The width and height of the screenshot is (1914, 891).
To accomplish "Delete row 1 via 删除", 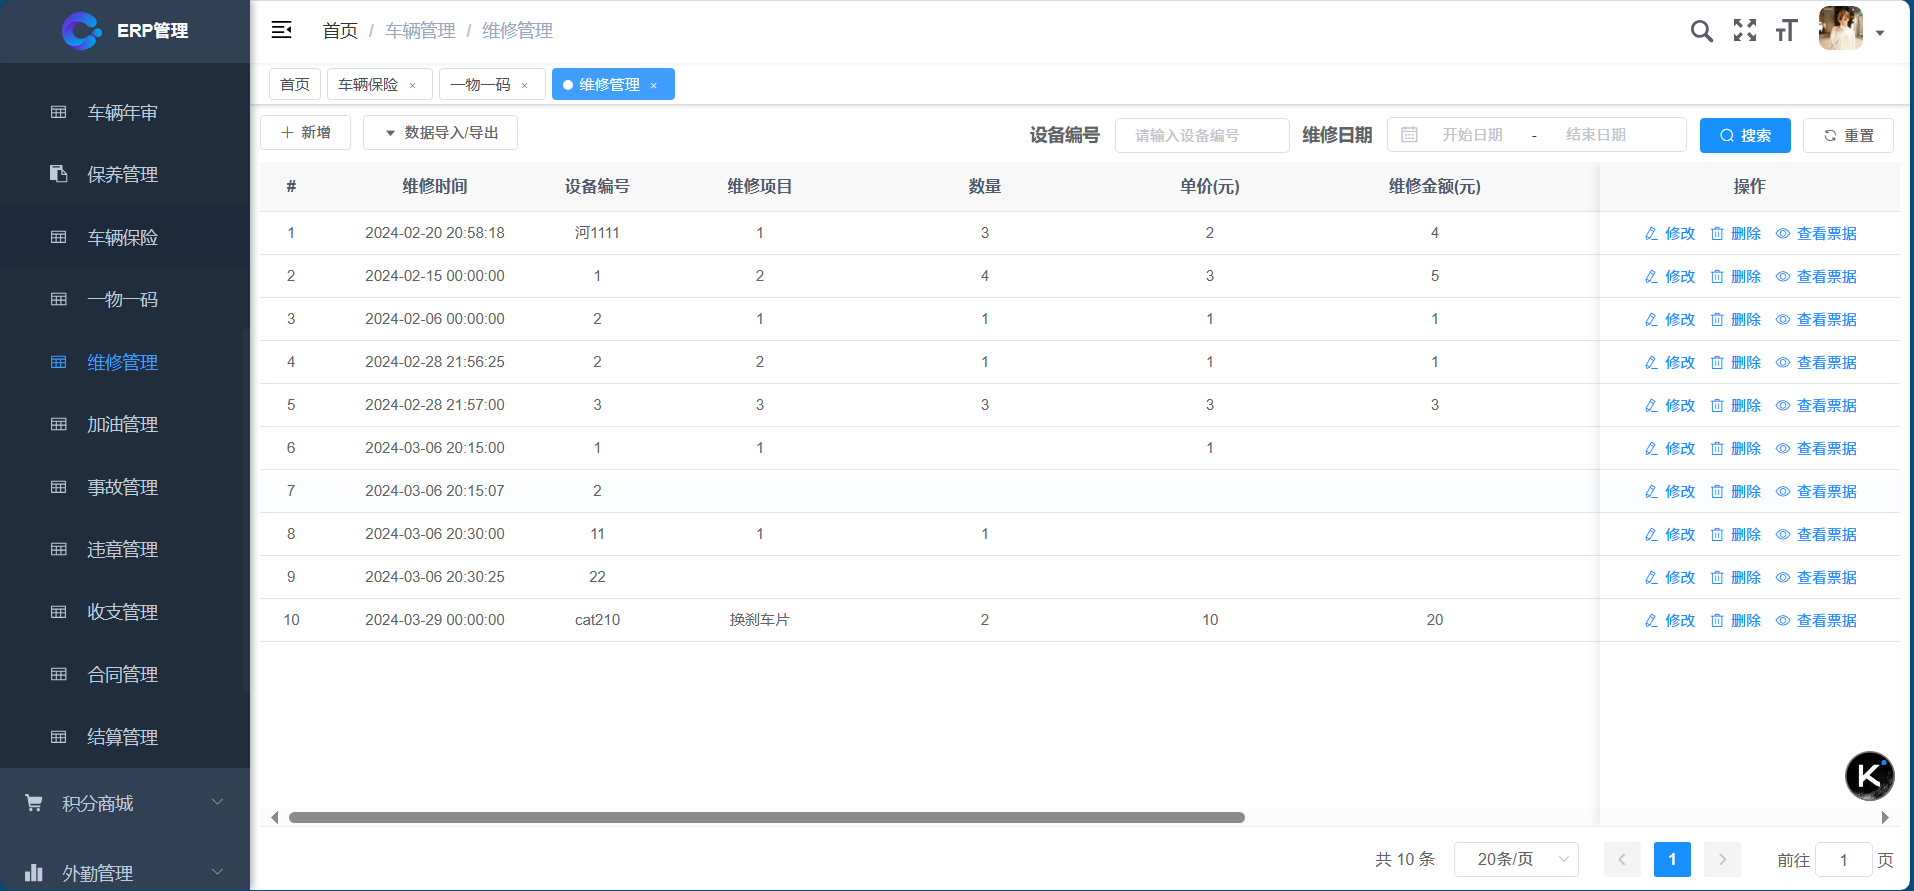I will [1735, 233].
